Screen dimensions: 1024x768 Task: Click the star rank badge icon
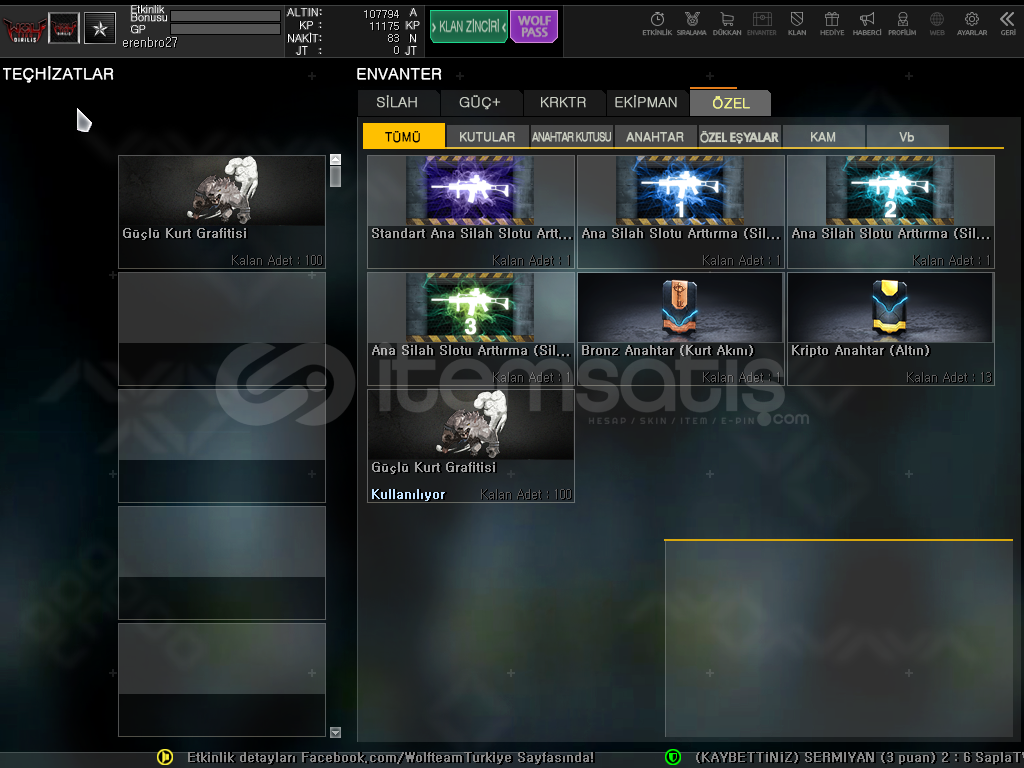tap(99, 28)
